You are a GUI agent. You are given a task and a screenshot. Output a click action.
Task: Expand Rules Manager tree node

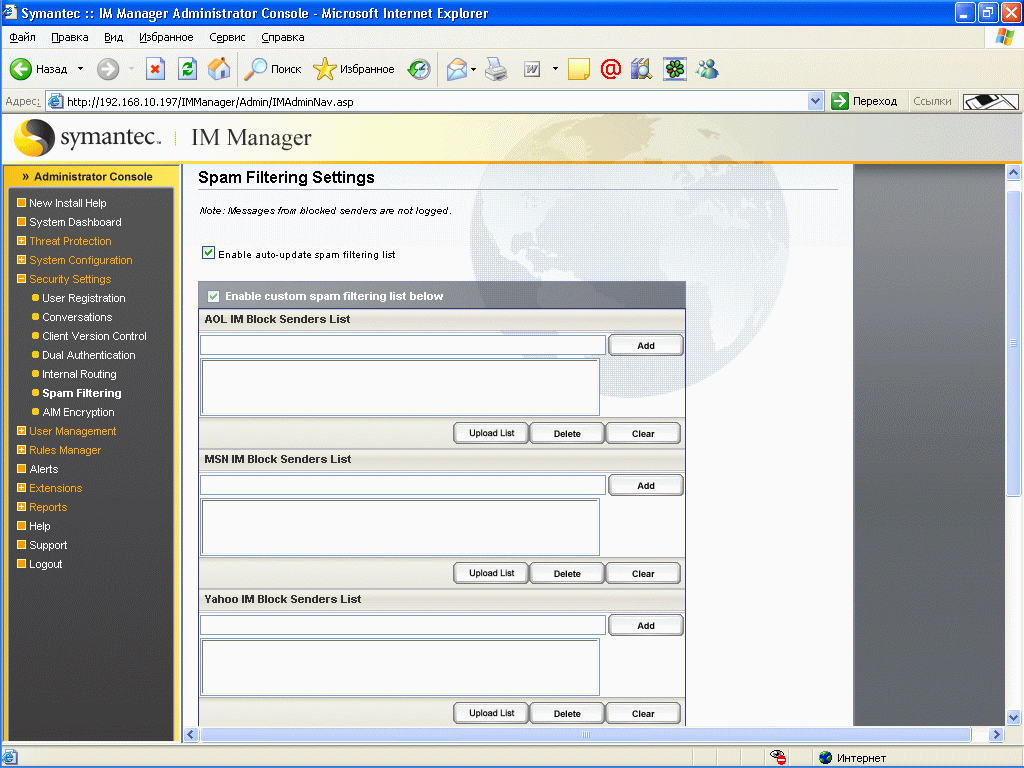click(x=21, y=449)
